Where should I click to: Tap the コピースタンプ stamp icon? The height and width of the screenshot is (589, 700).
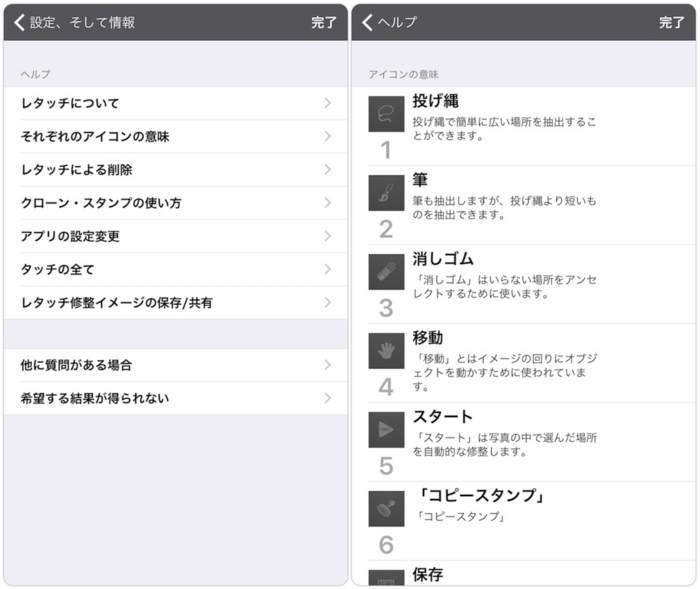tap(386, 509)
